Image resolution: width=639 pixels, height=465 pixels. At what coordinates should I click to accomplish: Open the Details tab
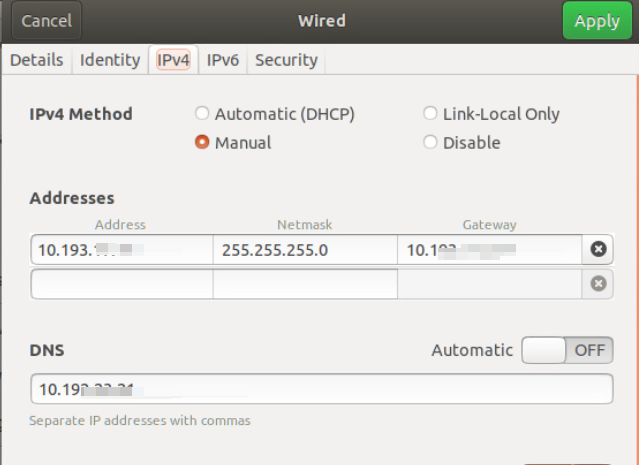coord(37,60)
